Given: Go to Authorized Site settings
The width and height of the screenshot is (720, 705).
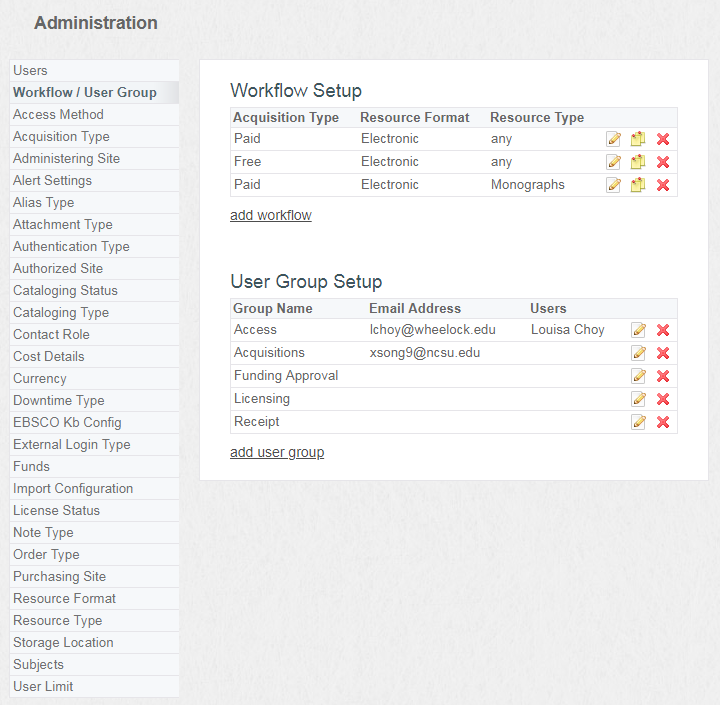Looking at the screenshot, I should click(x=94, y=269).
